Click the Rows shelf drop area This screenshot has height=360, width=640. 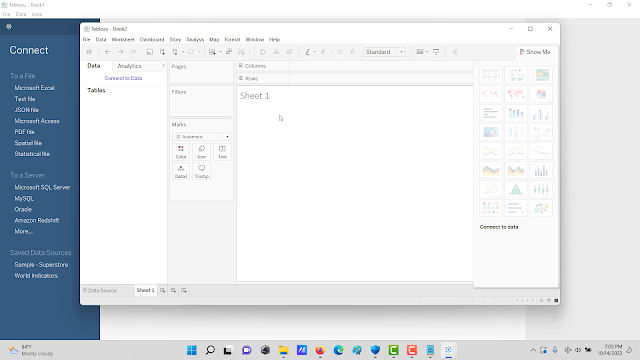[x=381, y=78]
